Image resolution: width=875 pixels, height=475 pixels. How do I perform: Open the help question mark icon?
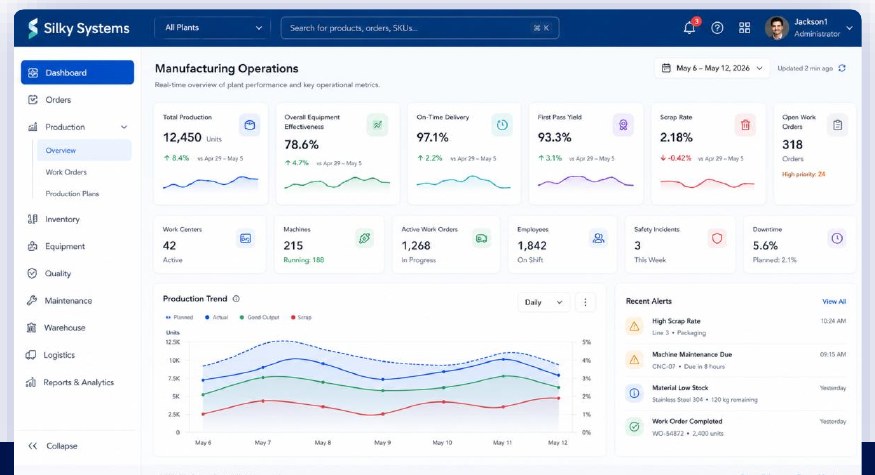click(717, 28)
